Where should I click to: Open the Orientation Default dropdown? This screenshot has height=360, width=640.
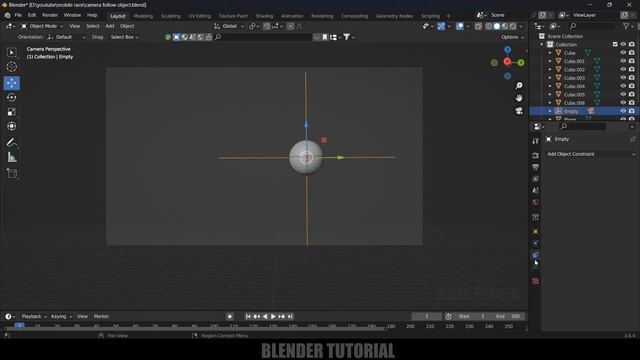click(67, 37)
